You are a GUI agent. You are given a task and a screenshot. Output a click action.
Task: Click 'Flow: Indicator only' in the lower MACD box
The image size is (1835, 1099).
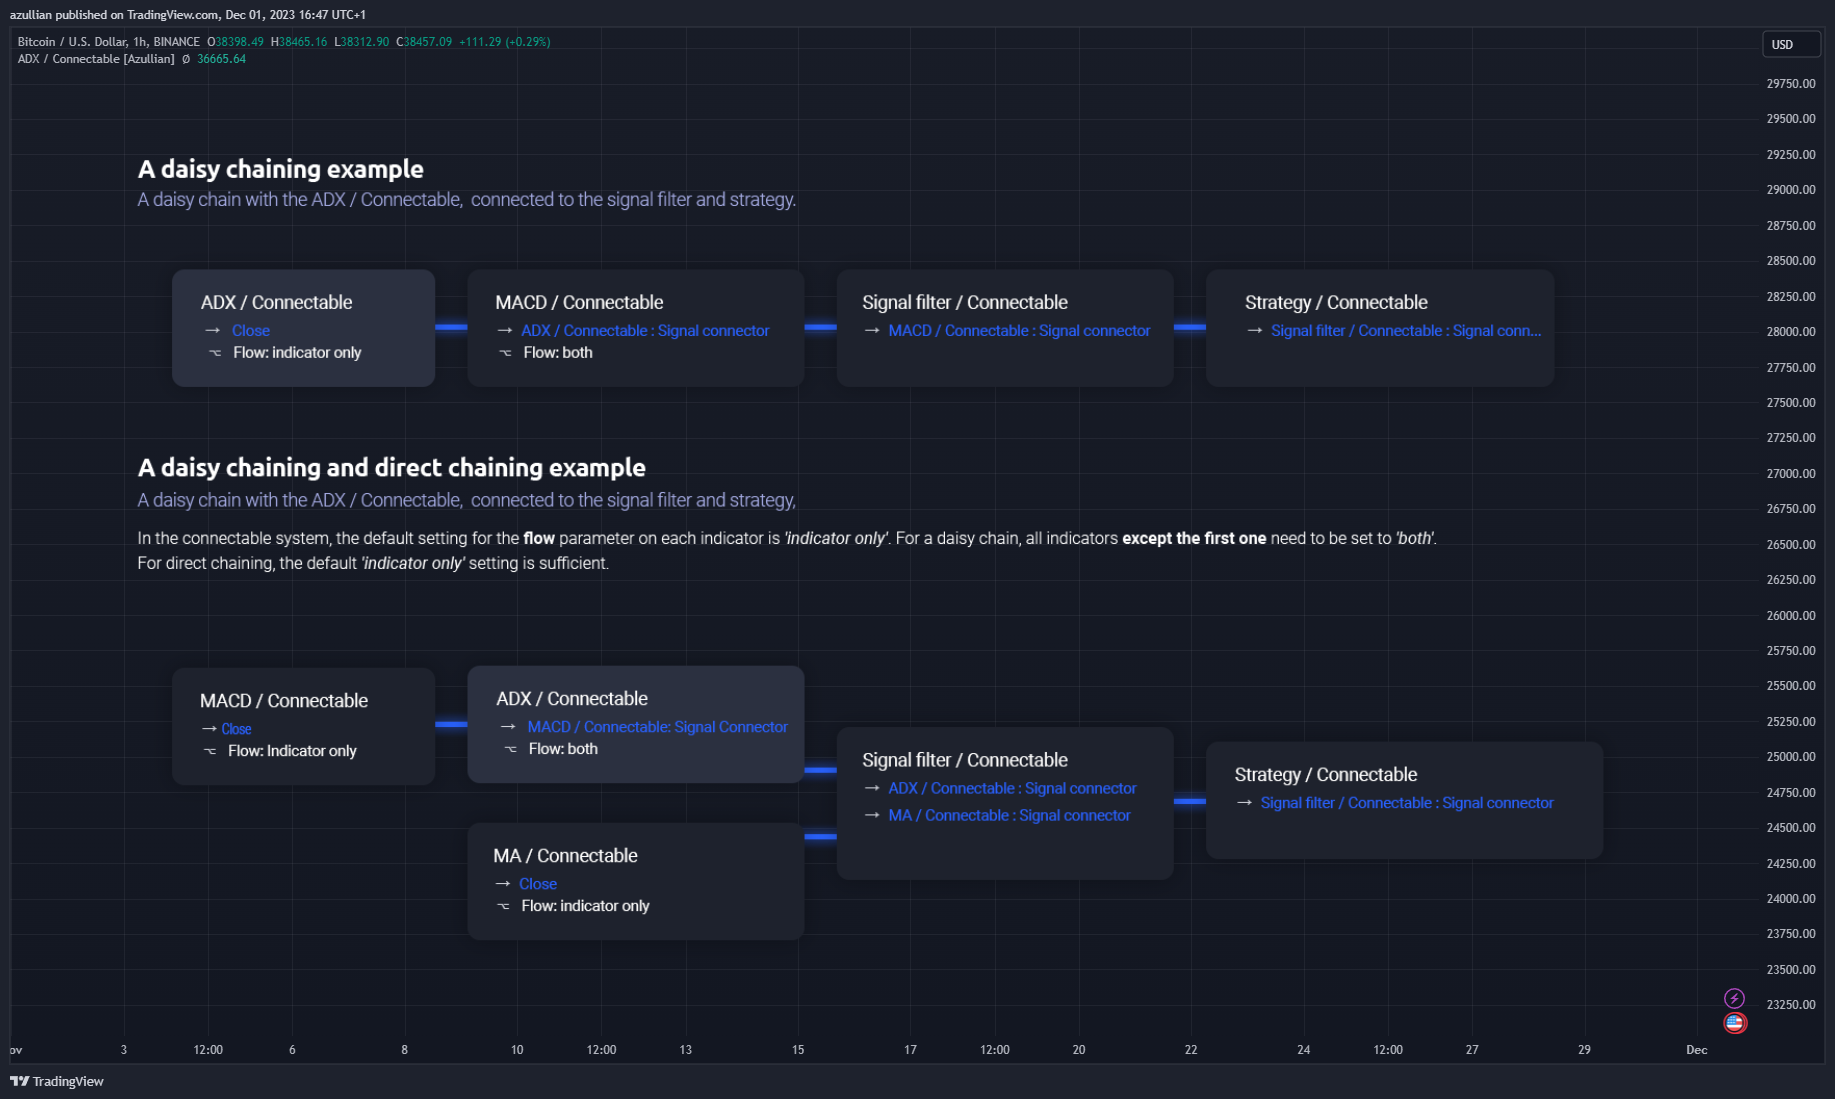tap(292, 750)
